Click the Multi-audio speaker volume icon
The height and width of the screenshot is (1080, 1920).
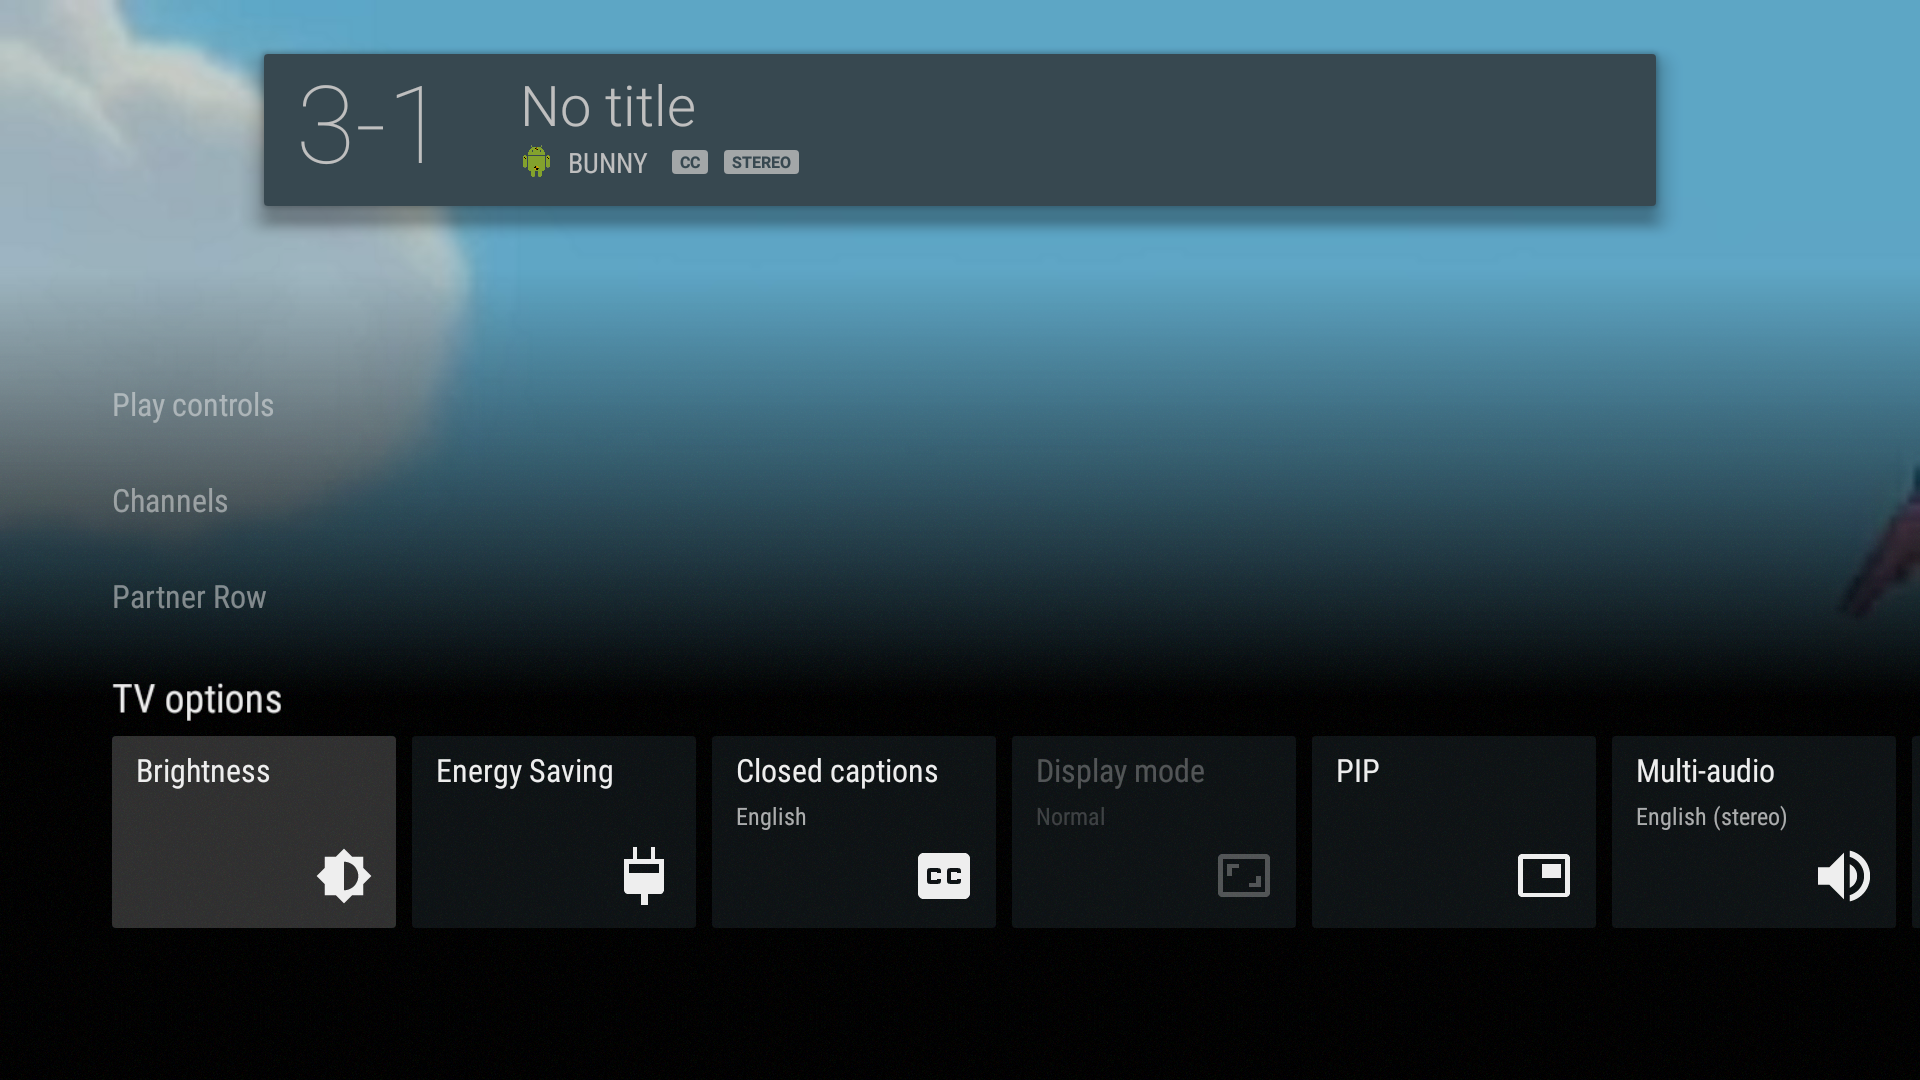(1844, 876)
